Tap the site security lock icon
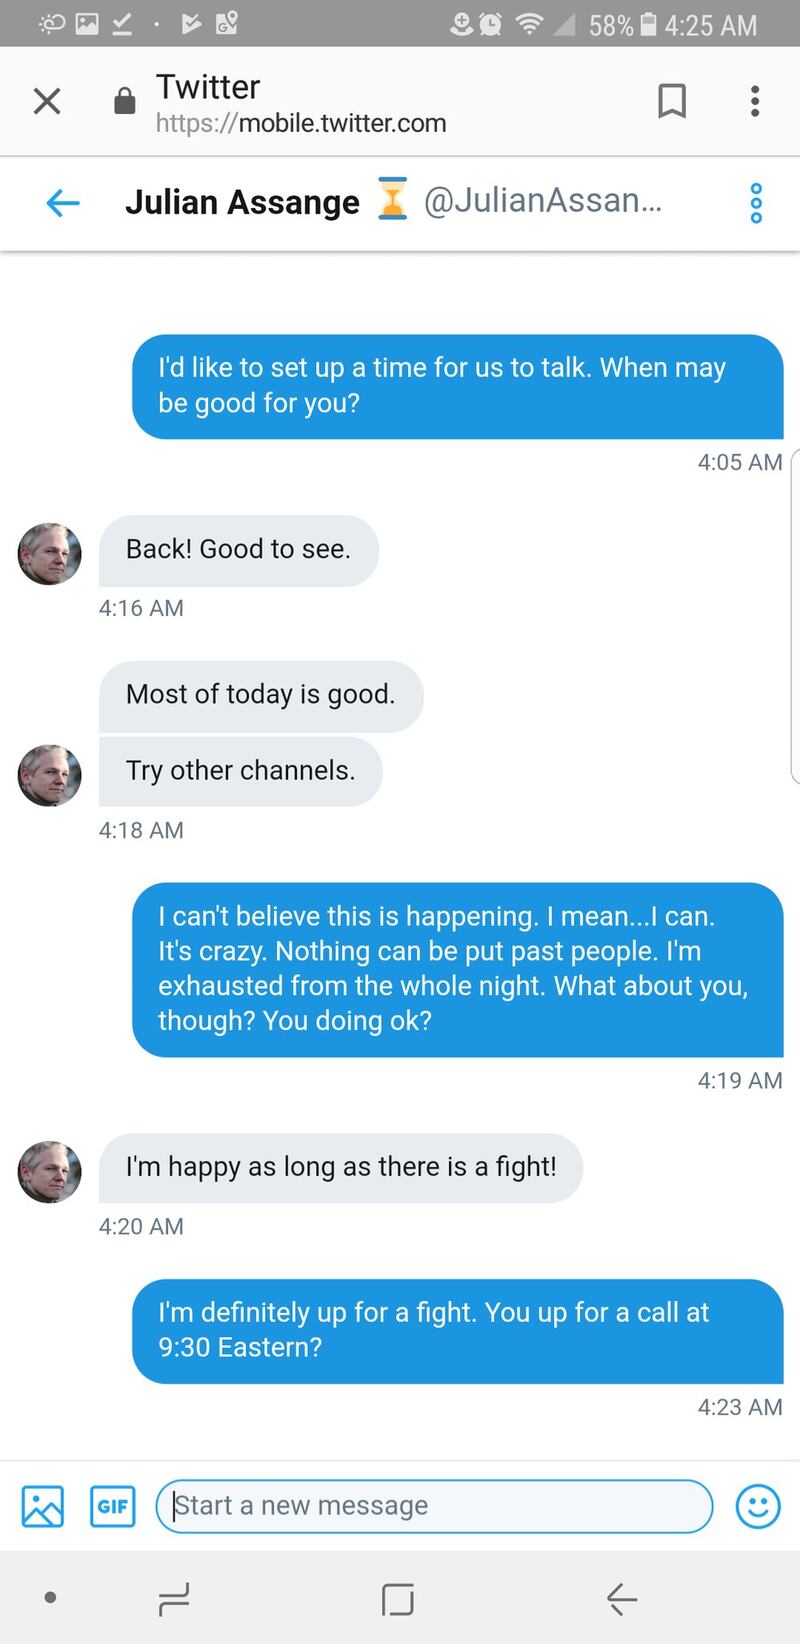The height and width of the screenshot is (1644, 800). coord(125,102)
